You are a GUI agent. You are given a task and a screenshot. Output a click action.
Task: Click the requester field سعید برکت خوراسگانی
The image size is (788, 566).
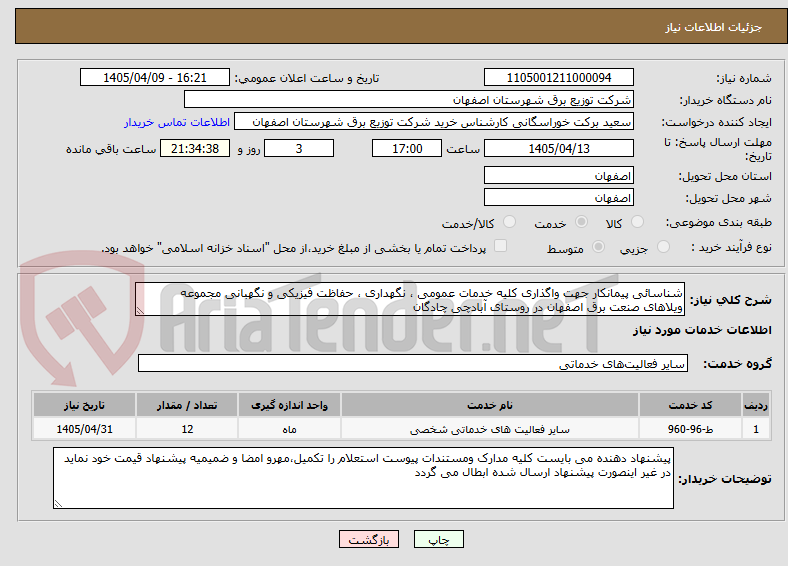pos(434,122)
